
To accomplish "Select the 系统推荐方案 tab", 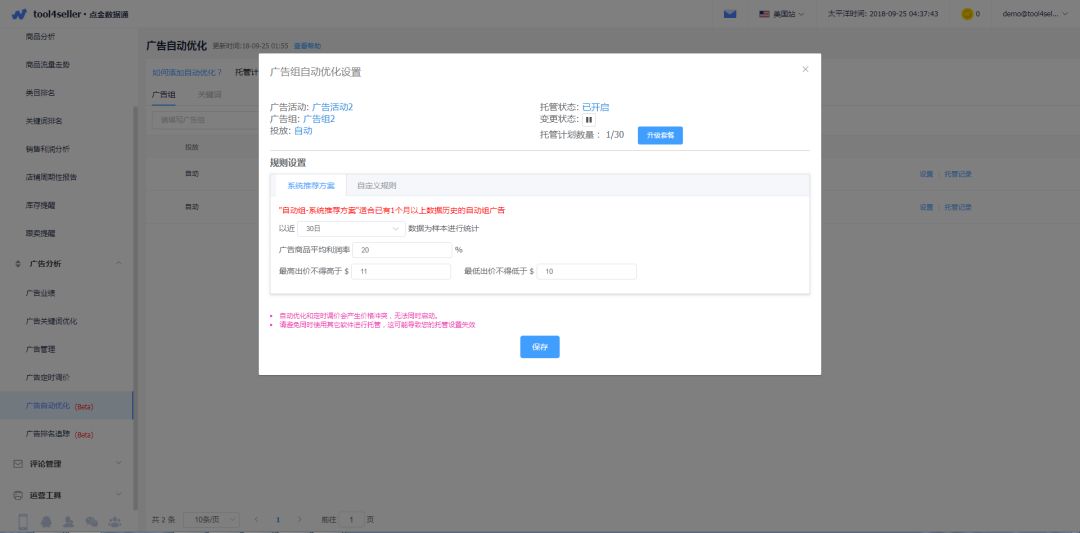I will pyautogui.click(x=310, y=186).
